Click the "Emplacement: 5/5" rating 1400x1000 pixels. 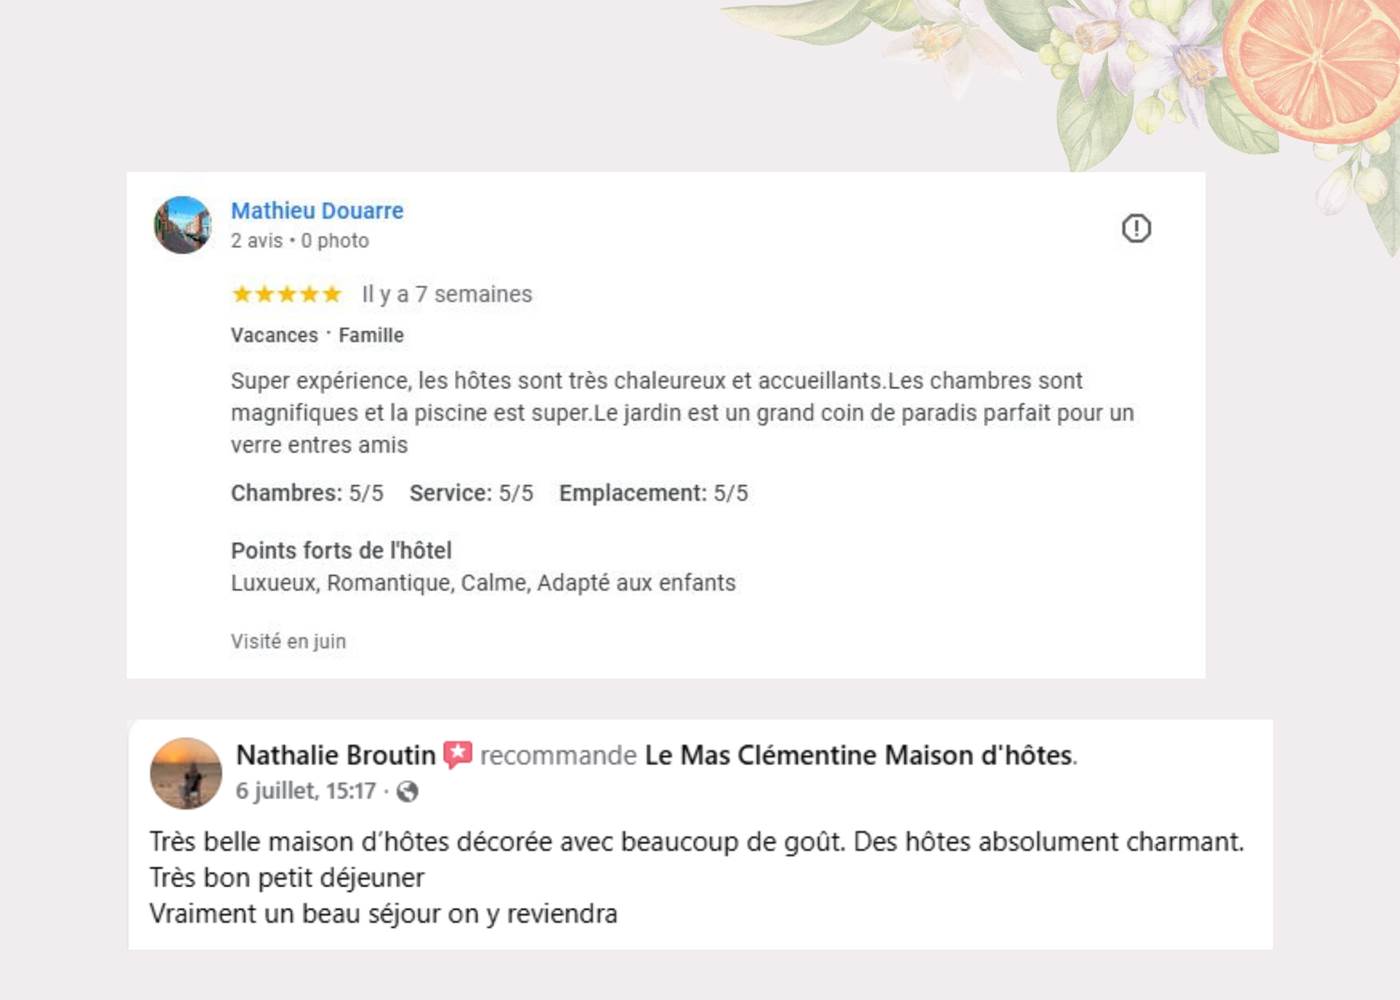point(653,493)
